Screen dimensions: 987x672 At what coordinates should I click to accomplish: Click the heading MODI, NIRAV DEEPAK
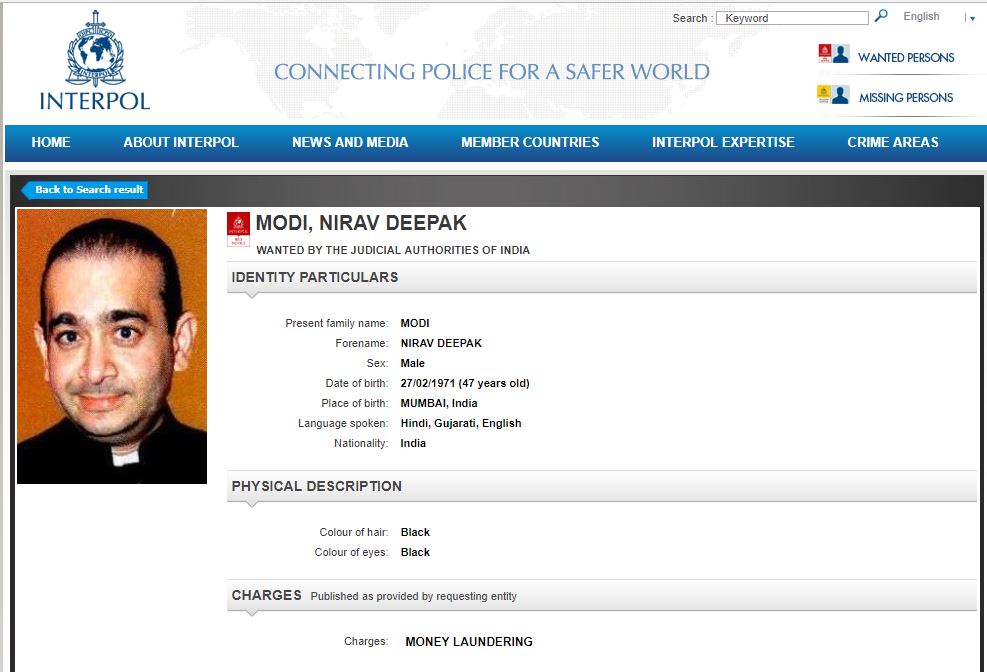361,223
